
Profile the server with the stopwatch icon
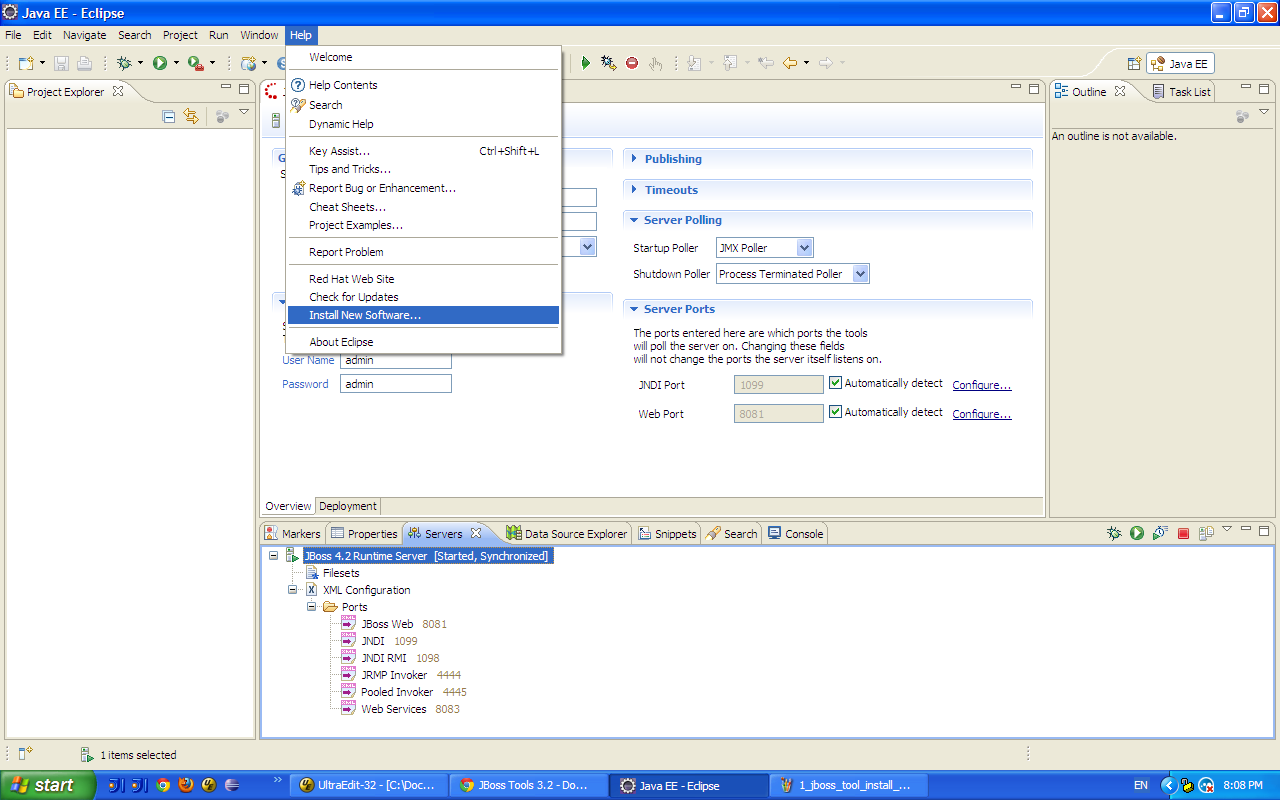pyautogui.click(x=1160, y=533)
